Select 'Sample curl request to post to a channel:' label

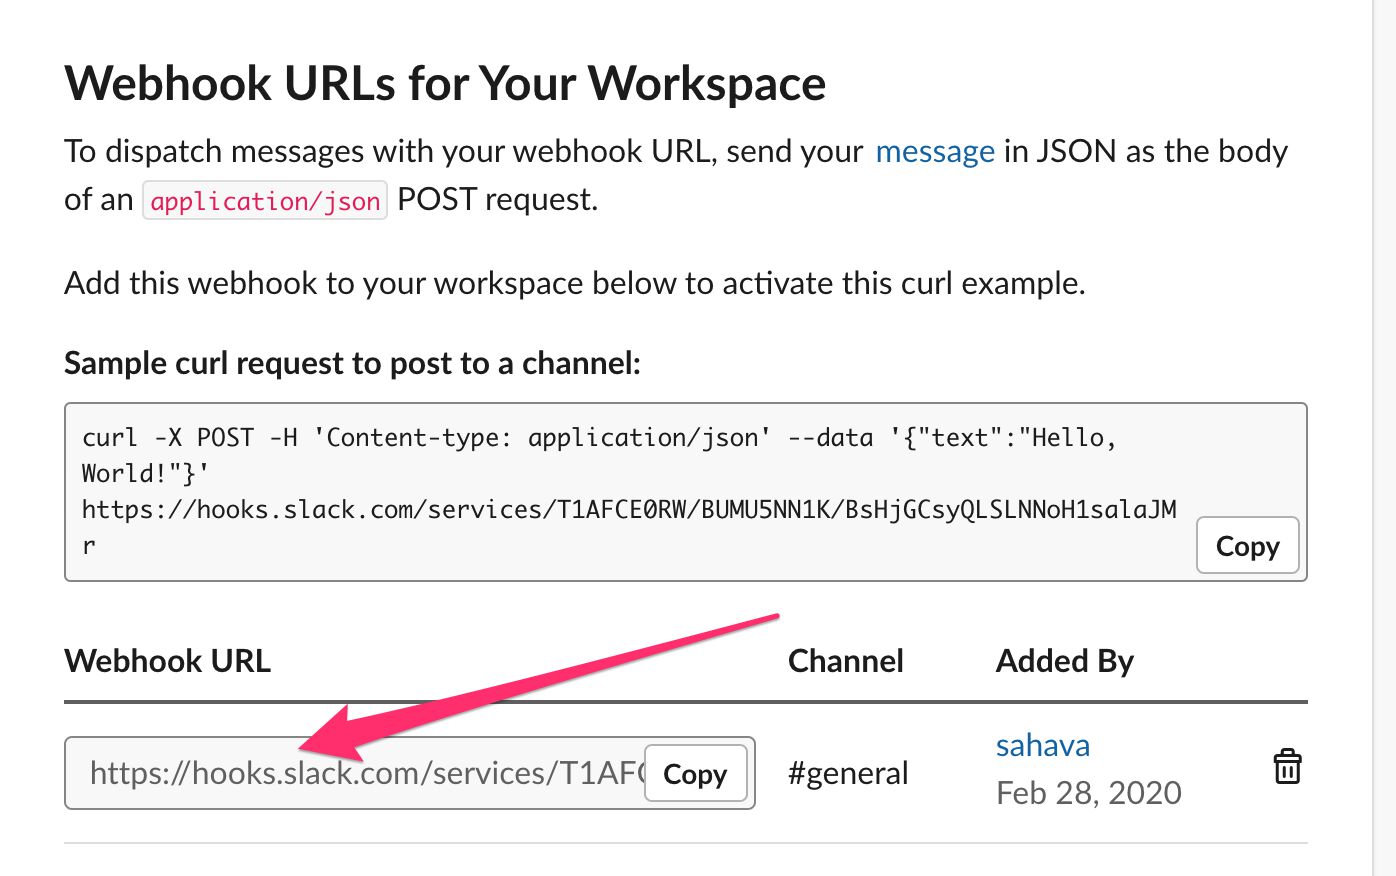(353, 363)
